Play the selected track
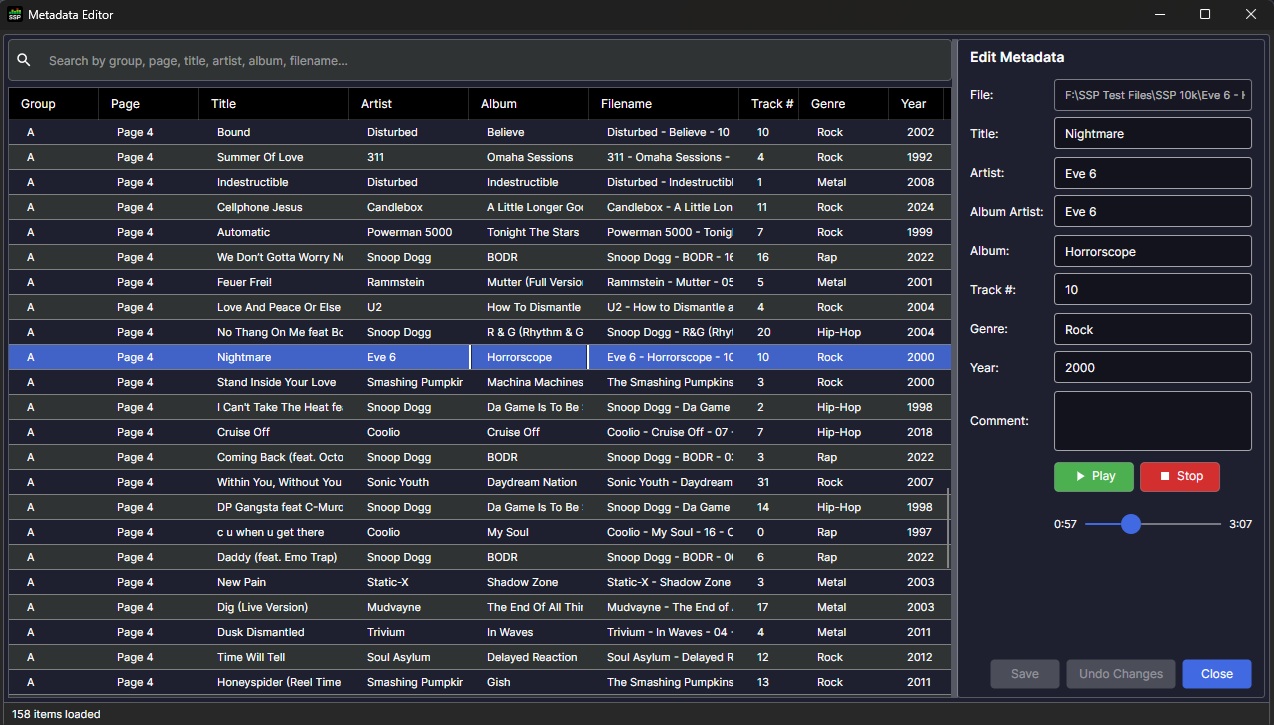This screenshot has width=1274, height=725. click(x=1094, y=476)
